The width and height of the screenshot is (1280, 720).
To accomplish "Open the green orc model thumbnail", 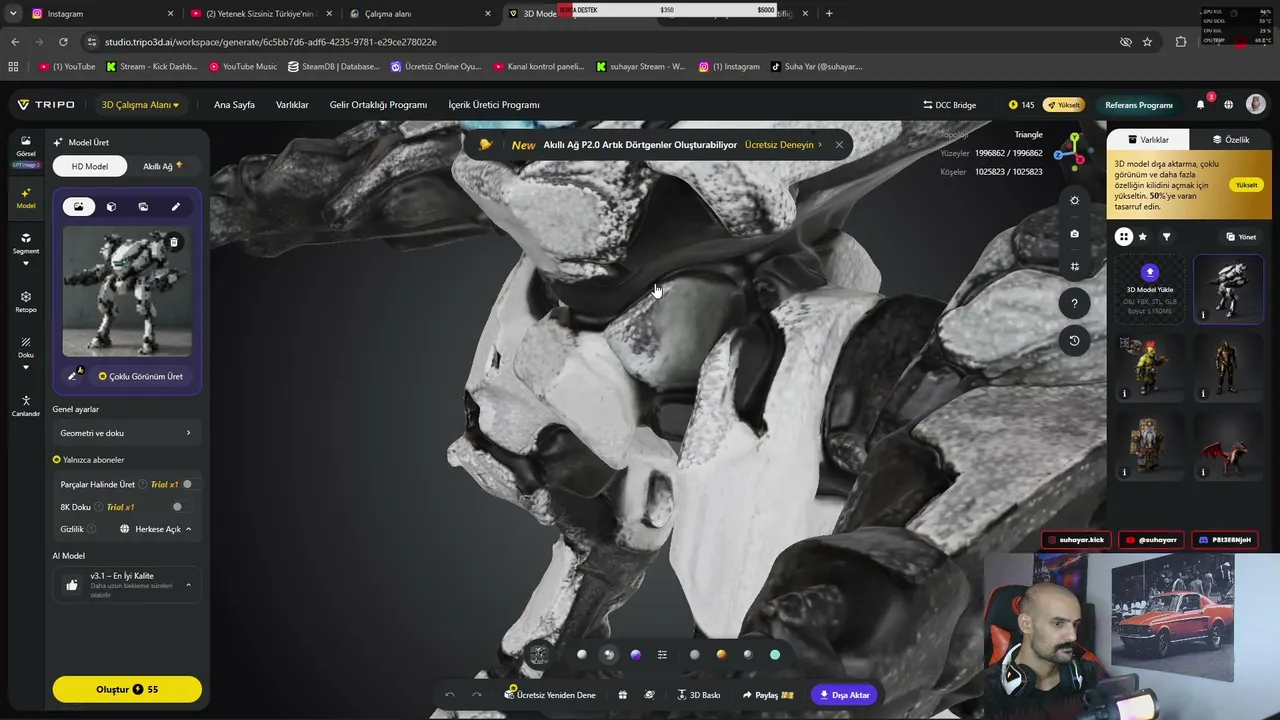I will tap(1150, 367).
